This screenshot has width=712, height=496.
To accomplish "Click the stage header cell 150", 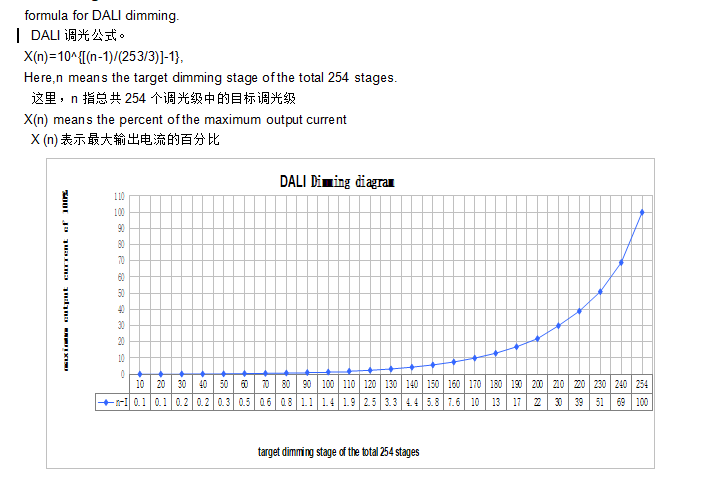I will click(x=433, y=384).
